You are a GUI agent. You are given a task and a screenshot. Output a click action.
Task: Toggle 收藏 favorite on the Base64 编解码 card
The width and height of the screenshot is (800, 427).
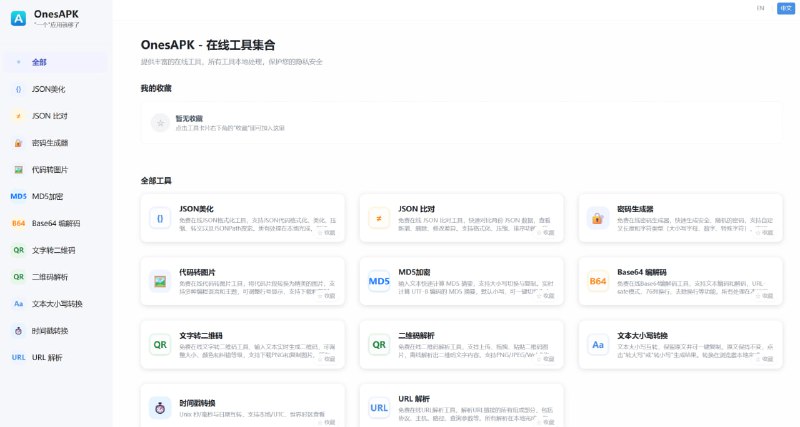click(764, 296)
